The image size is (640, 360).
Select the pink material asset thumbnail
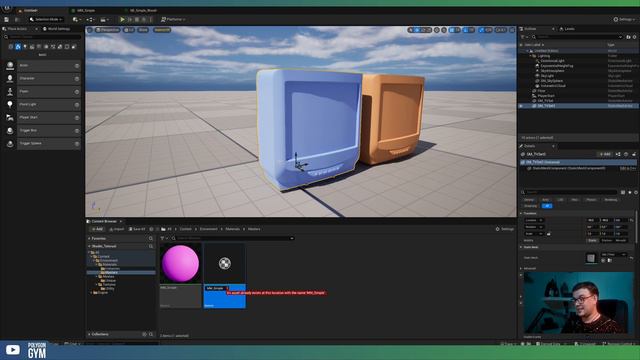point(180,263)
